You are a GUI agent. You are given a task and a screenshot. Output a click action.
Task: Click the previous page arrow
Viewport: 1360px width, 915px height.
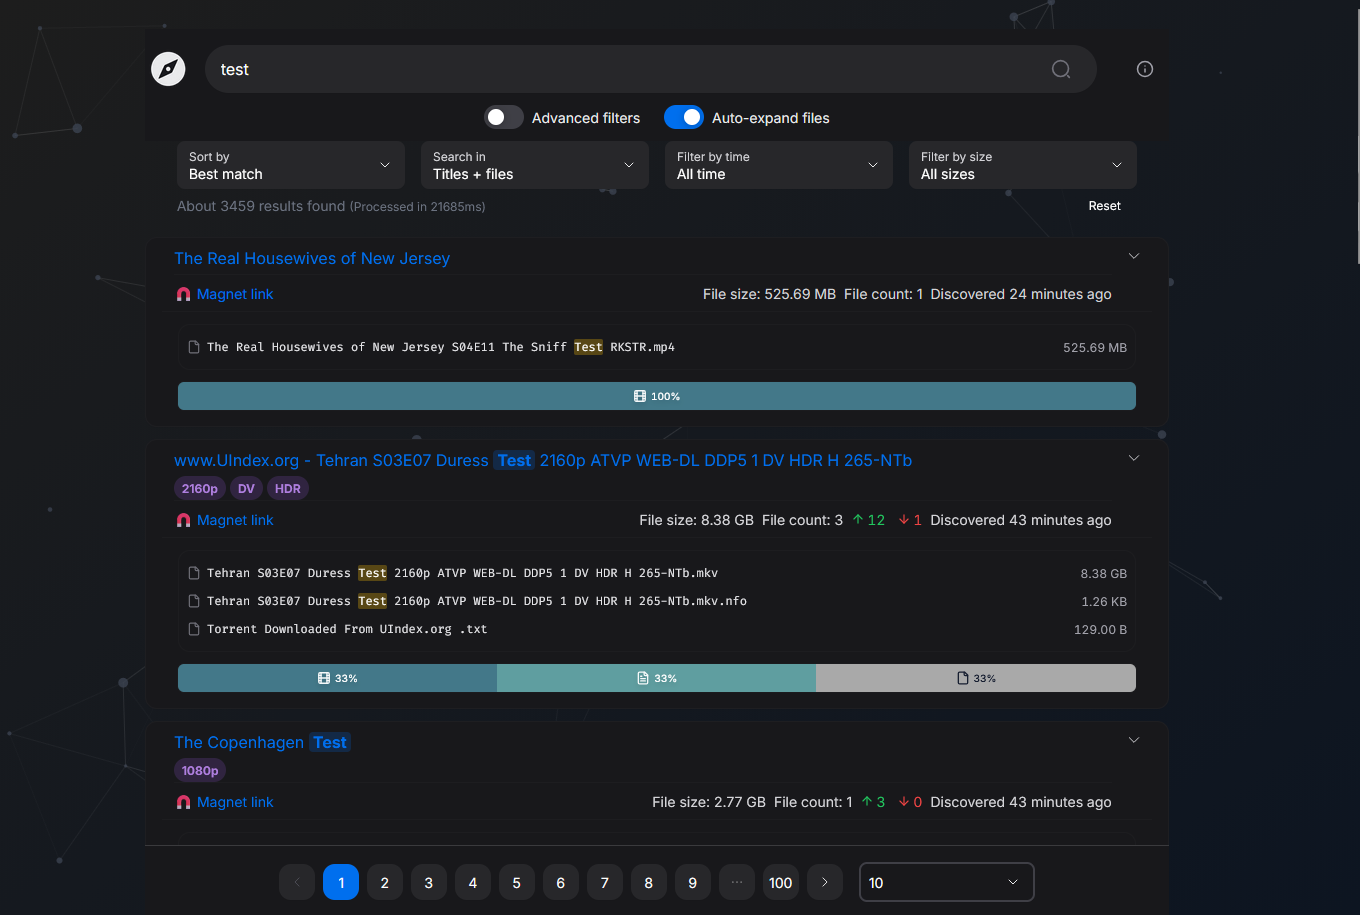coord(297,882)
